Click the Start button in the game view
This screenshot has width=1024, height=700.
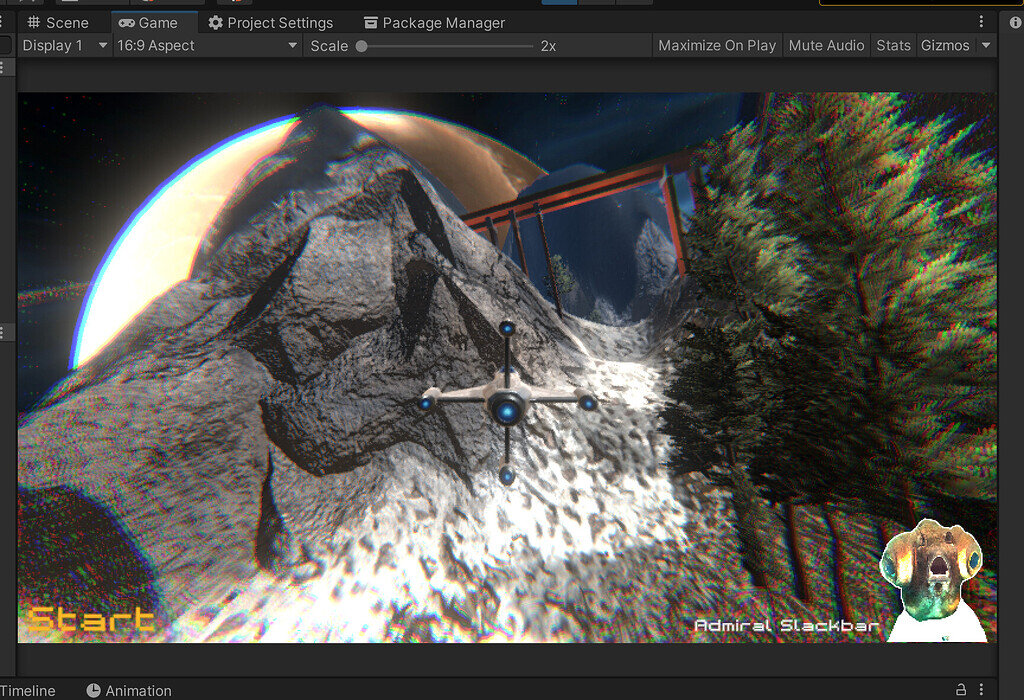[x=88, y=618]
